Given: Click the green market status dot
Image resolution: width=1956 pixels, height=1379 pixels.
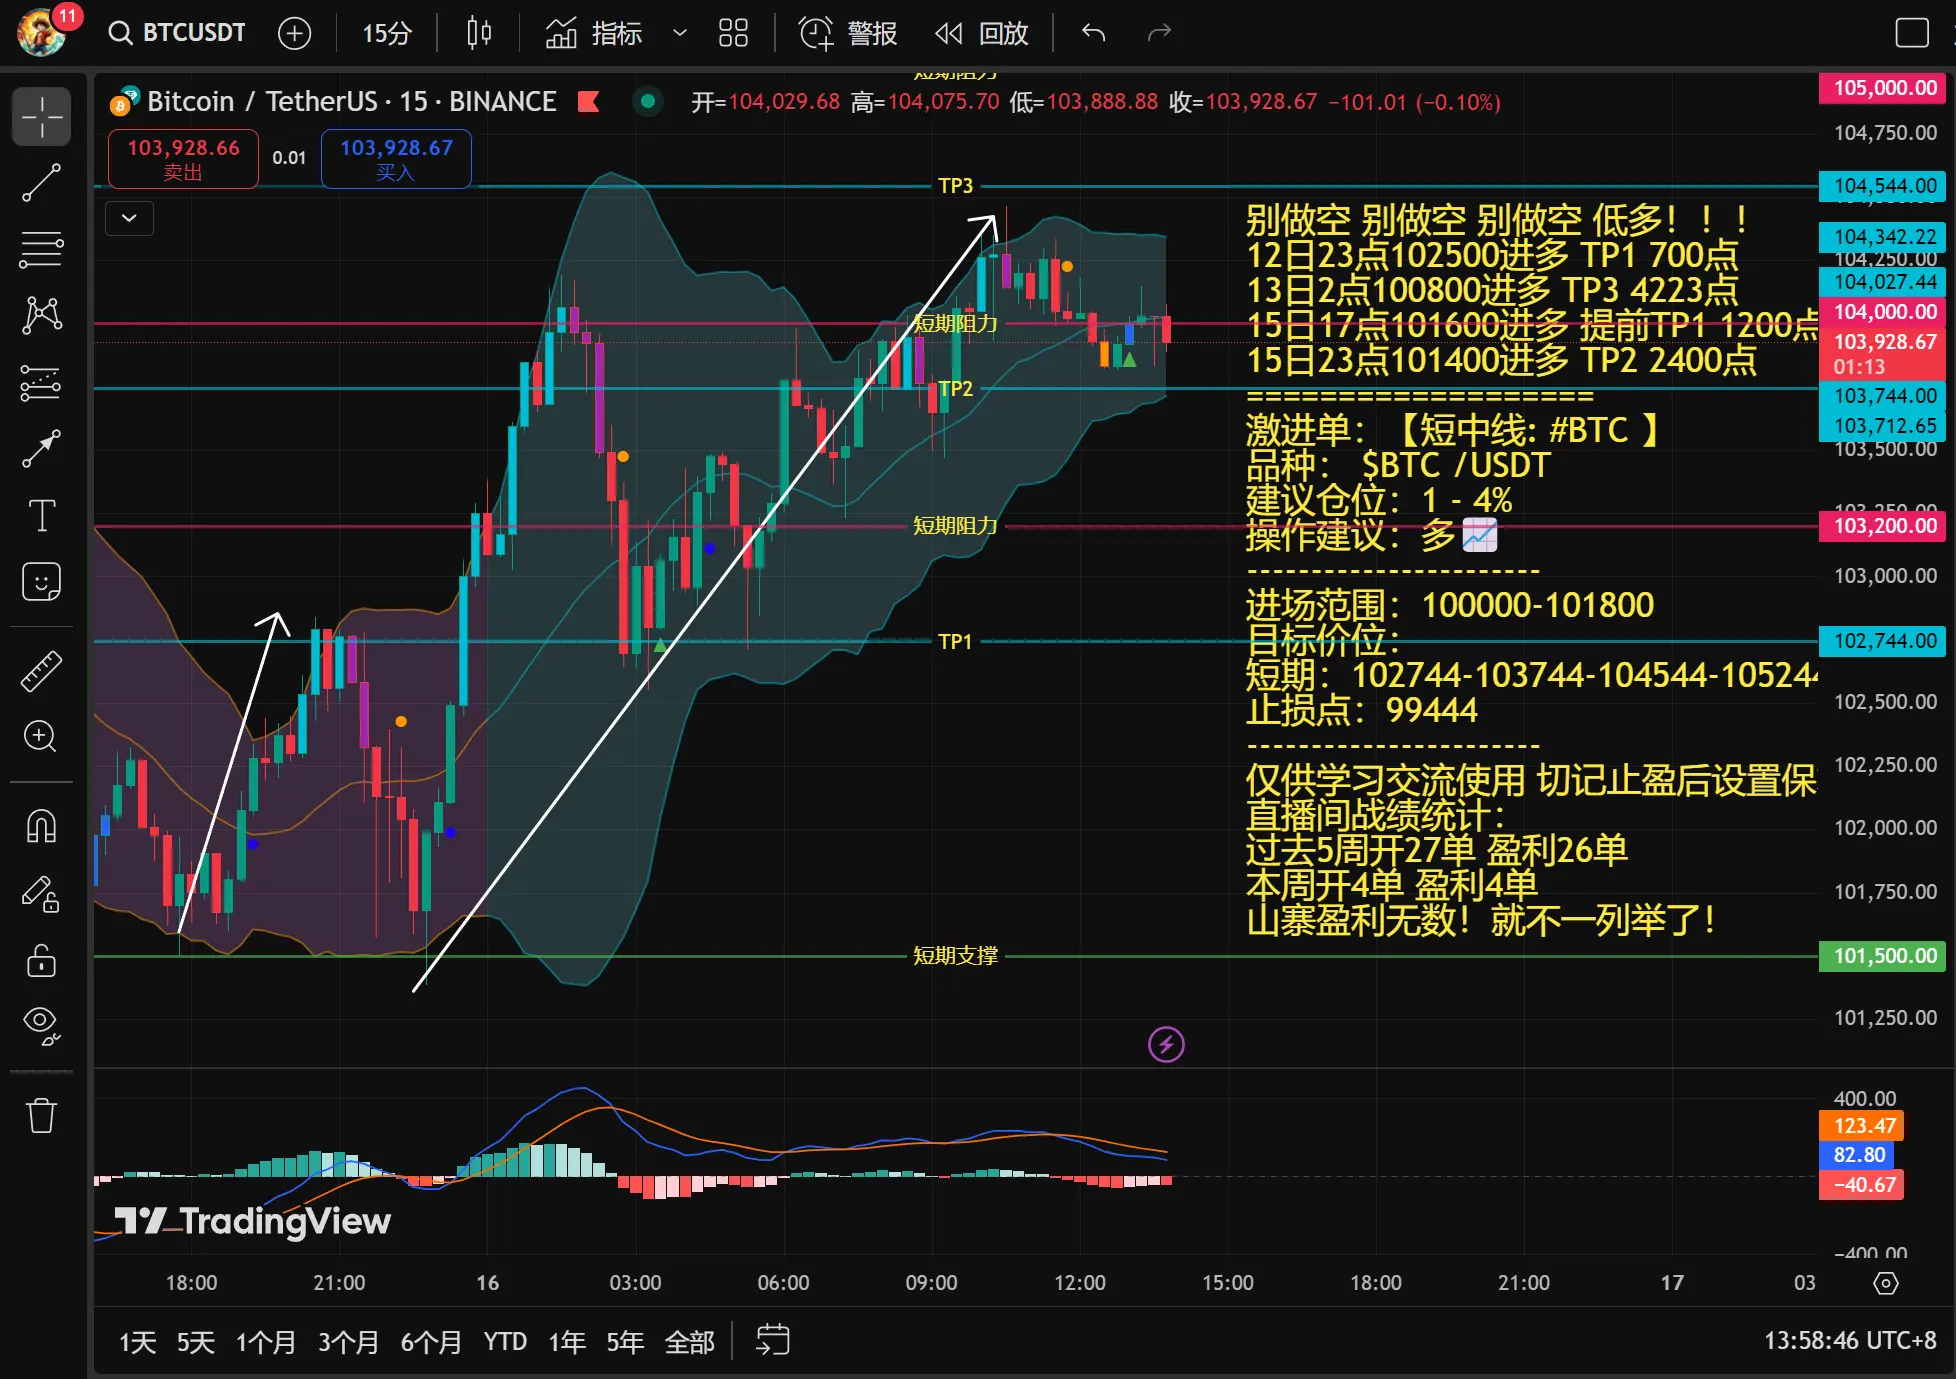Looking at the screenshot, I should coord(647,101).
